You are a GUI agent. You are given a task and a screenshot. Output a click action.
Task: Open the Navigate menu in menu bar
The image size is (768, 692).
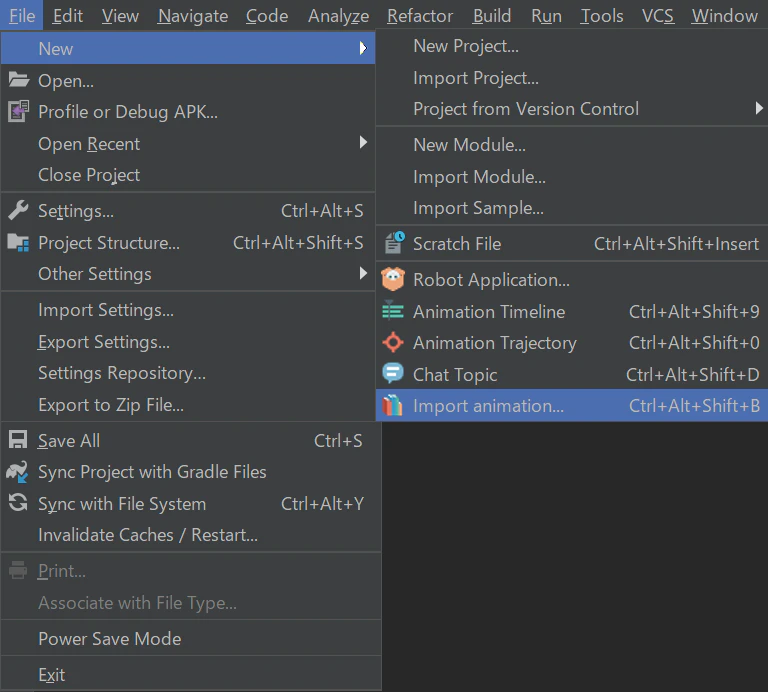193,16
